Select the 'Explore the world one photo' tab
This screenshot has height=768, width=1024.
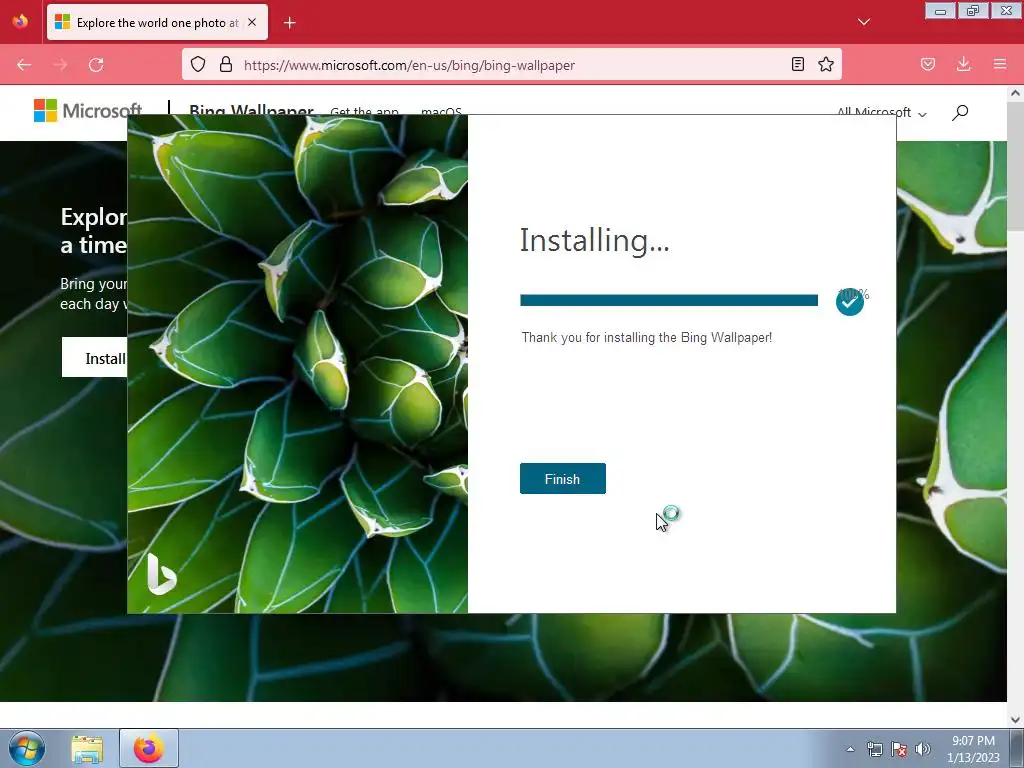point(157,22)
